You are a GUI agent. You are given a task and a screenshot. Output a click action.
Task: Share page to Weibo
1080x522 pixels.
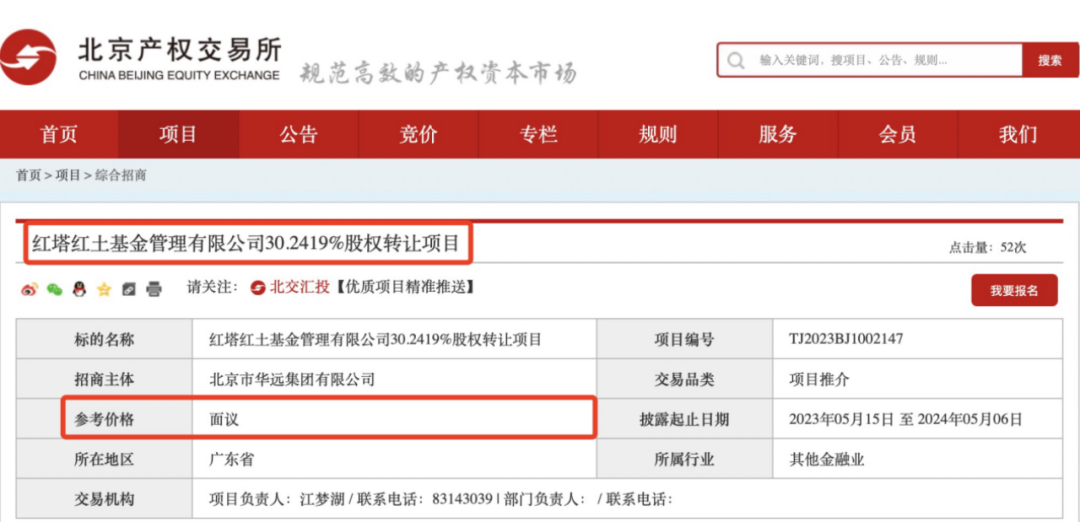coord(30,290)
